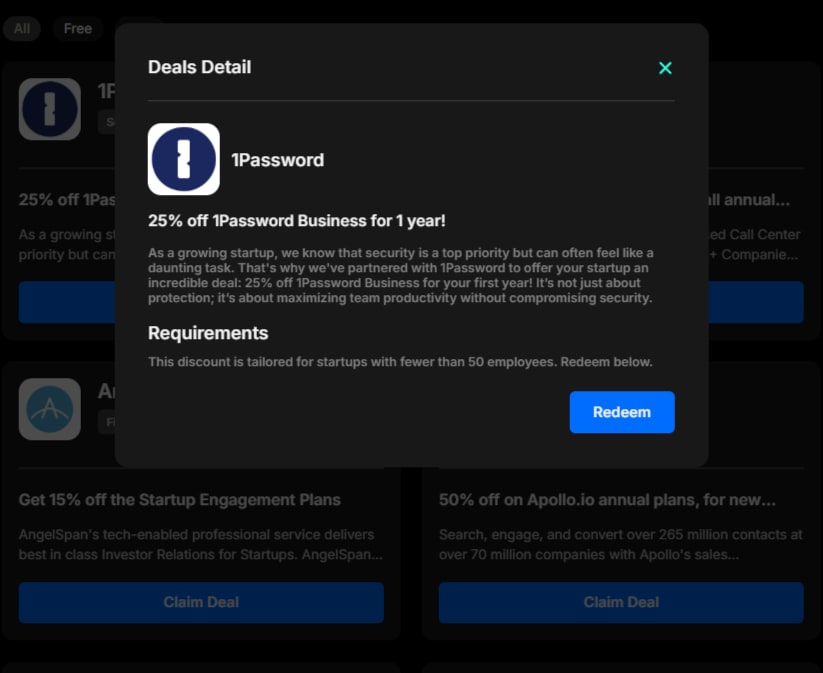Open '50% off on Apollo.io annual plans' title
This screenshot has height=673, width=823.
(x=607, y=500)
